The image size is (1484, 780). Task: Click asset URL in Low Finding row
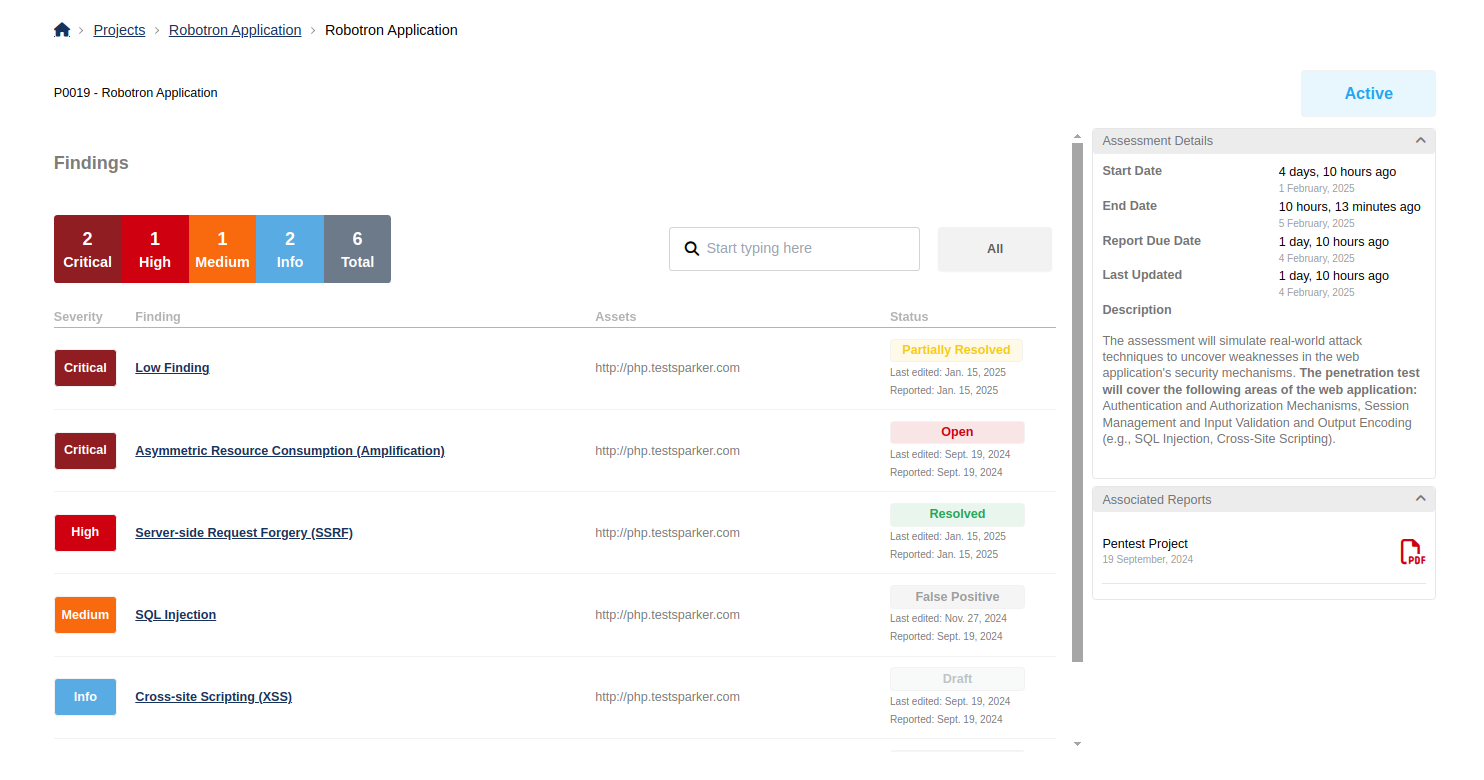667,368
